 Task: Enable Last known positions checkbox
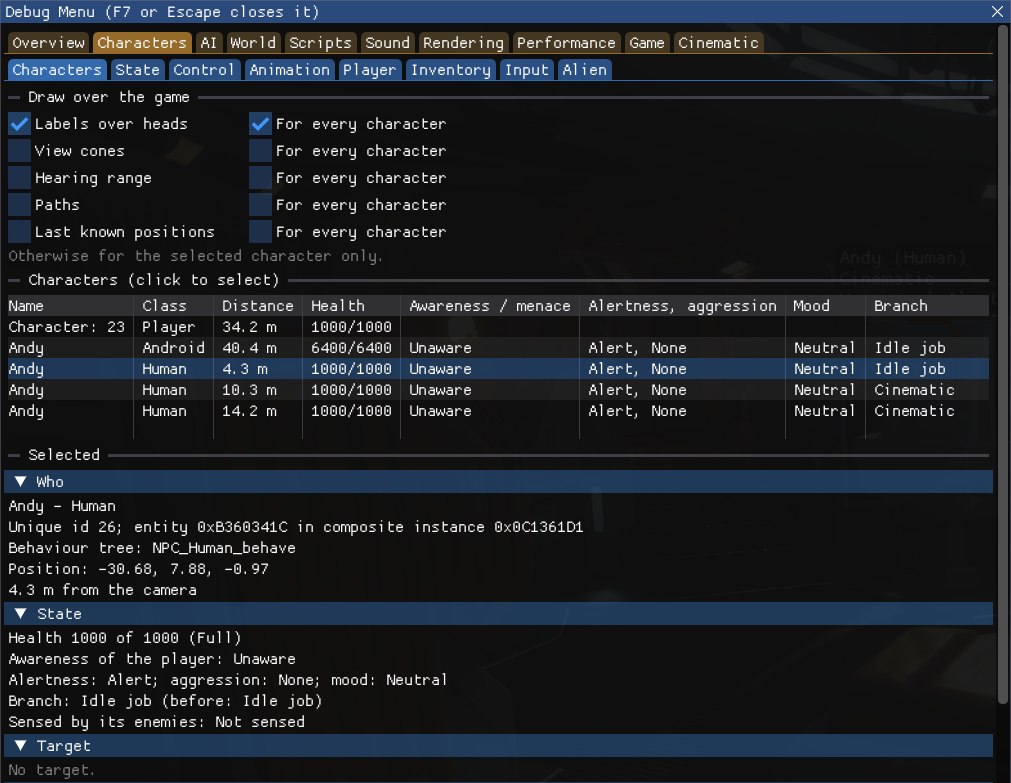click(x=19, y=232)
